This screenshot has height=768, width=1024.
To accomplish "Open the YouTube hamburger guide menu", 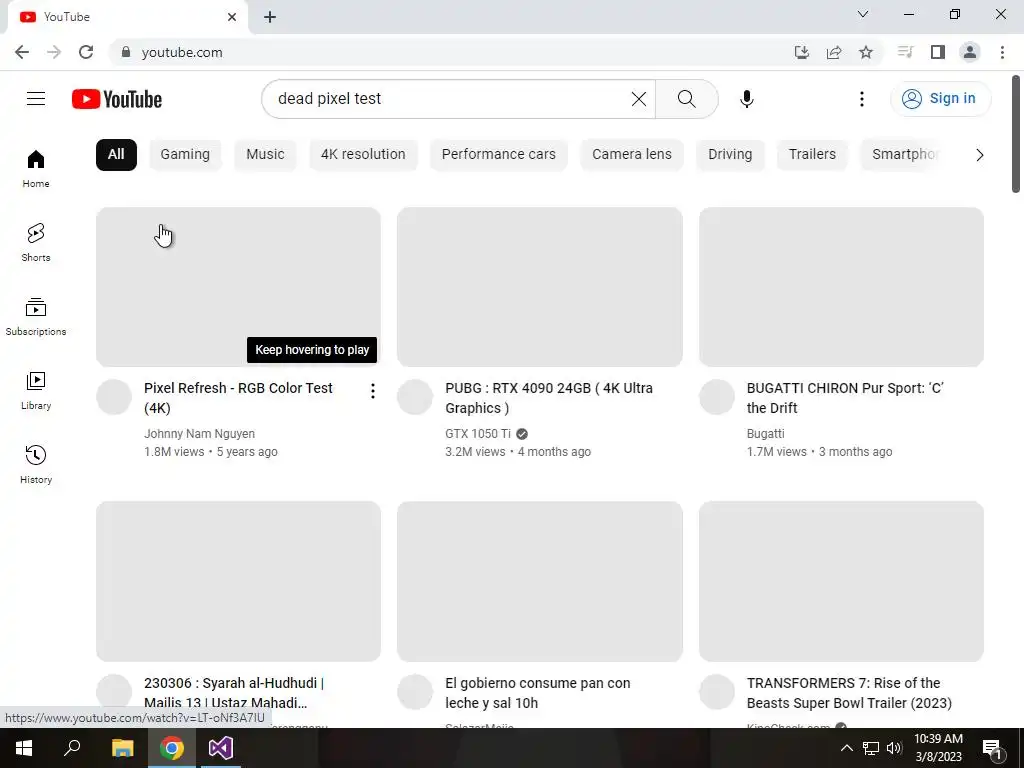I will tap(36, 99).
